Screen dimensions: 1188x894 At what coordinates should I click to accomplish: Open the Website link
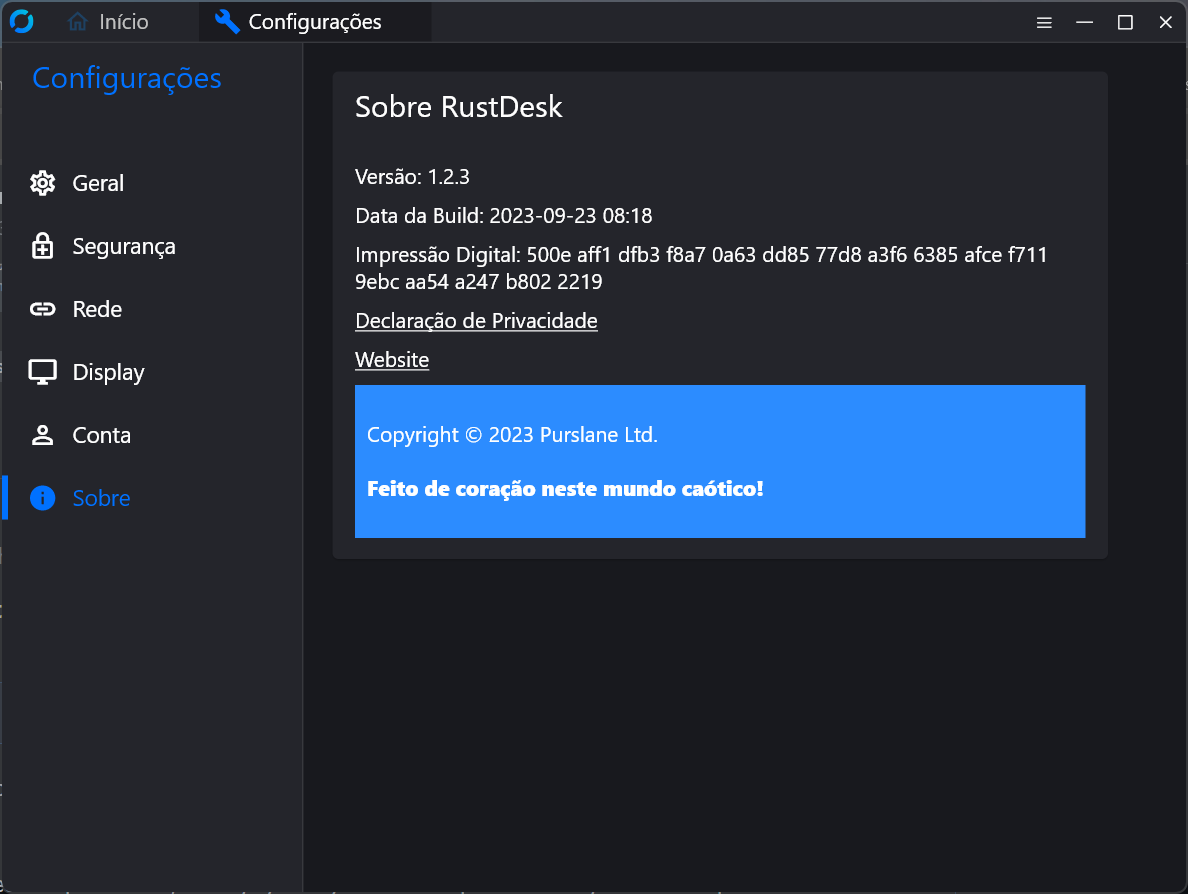(392, 360)
